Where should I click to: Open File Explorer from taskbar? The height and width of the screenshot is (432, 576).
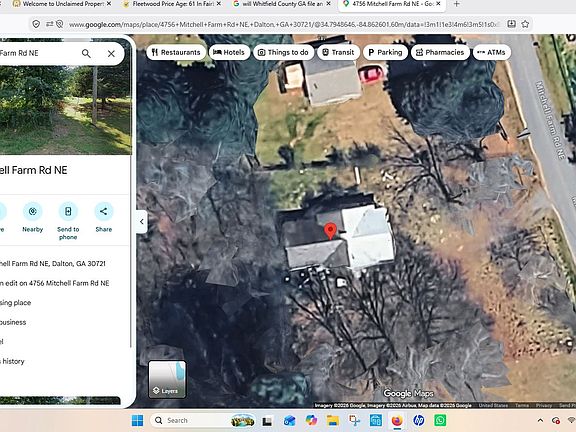click(x=333, y=420)
